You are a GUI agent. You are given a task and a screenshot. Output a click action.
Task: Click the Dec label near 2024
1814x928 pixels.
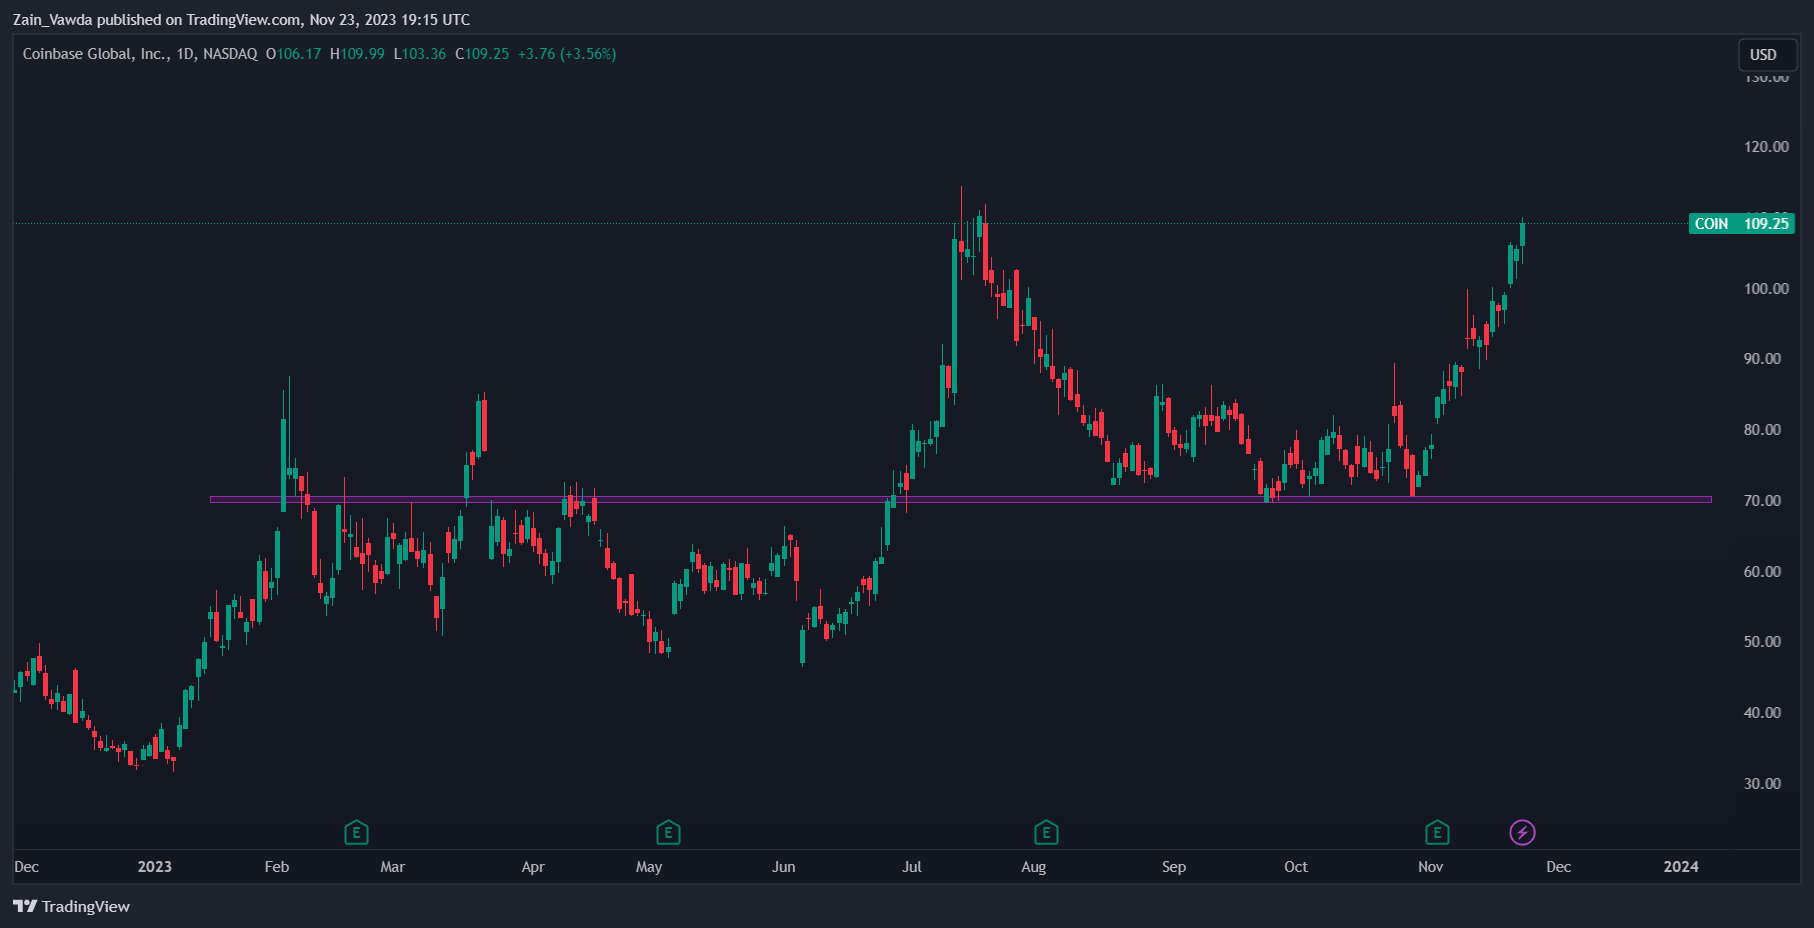point(1558,867)
